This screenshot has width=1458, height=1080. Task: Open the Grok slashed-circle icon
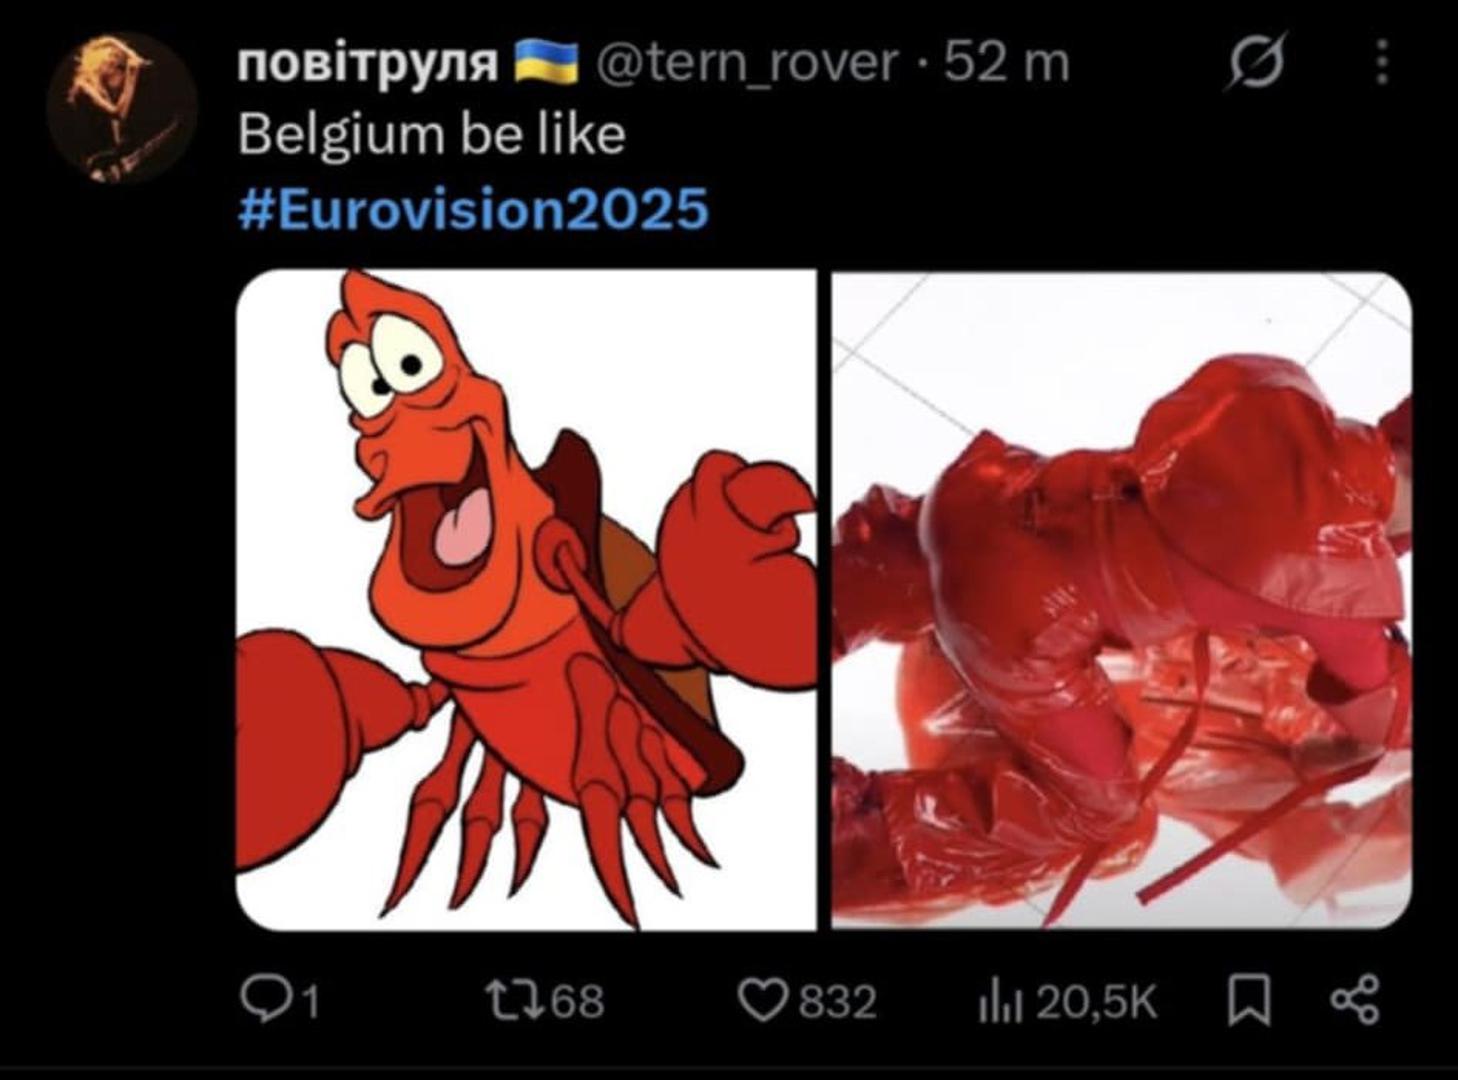pyautogui.click(x=1255, y=62)
